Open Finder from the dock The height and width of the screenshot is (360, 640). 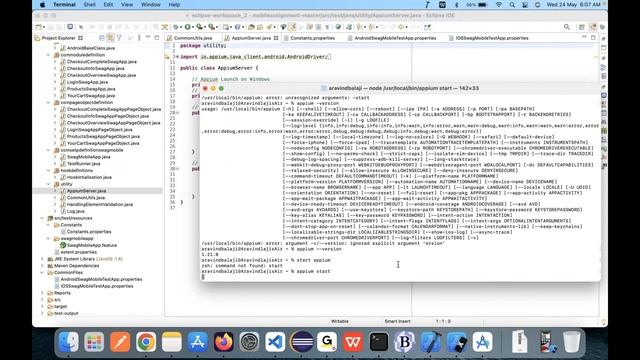click(x=69, y=342)
